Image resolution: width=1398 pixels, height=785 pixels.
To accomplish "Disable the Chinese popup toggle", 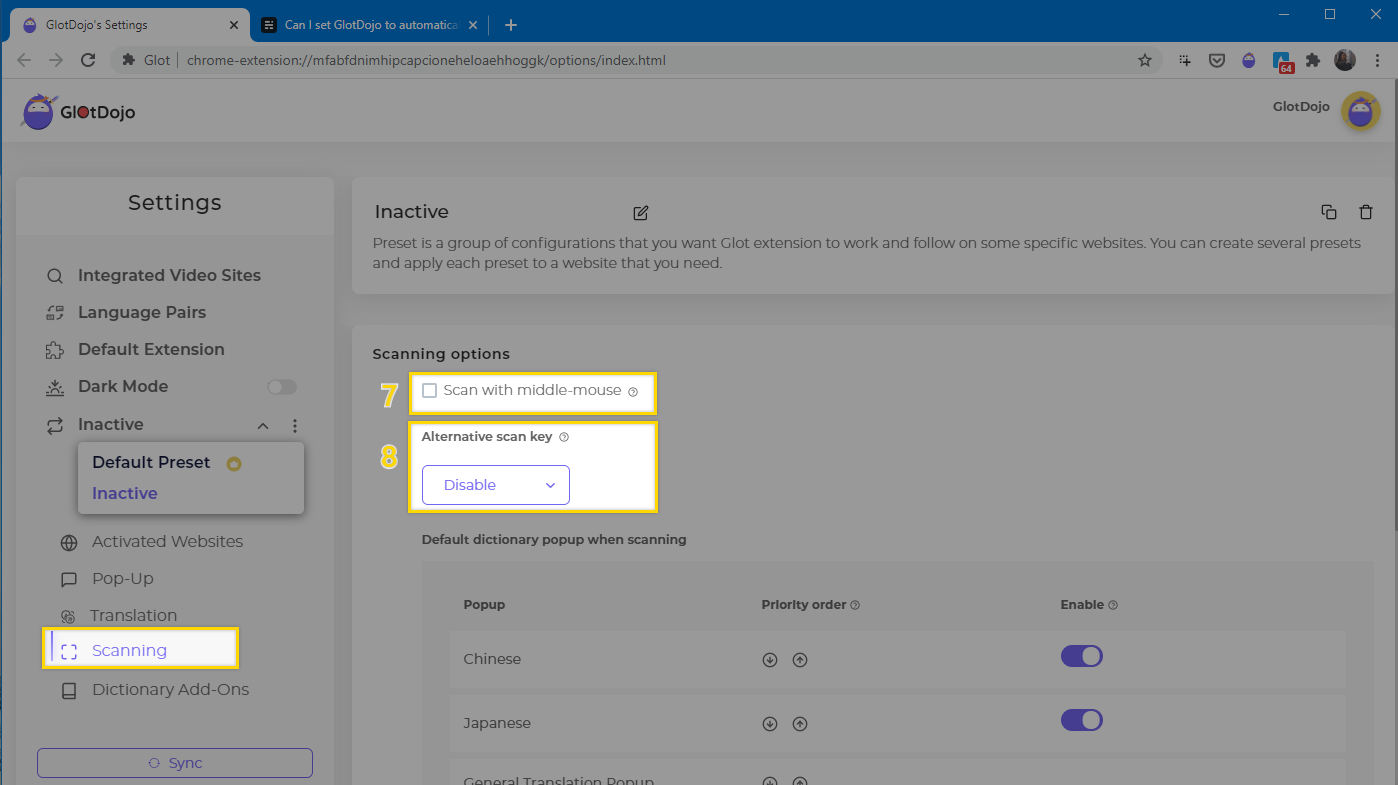I will (1082, 656).
